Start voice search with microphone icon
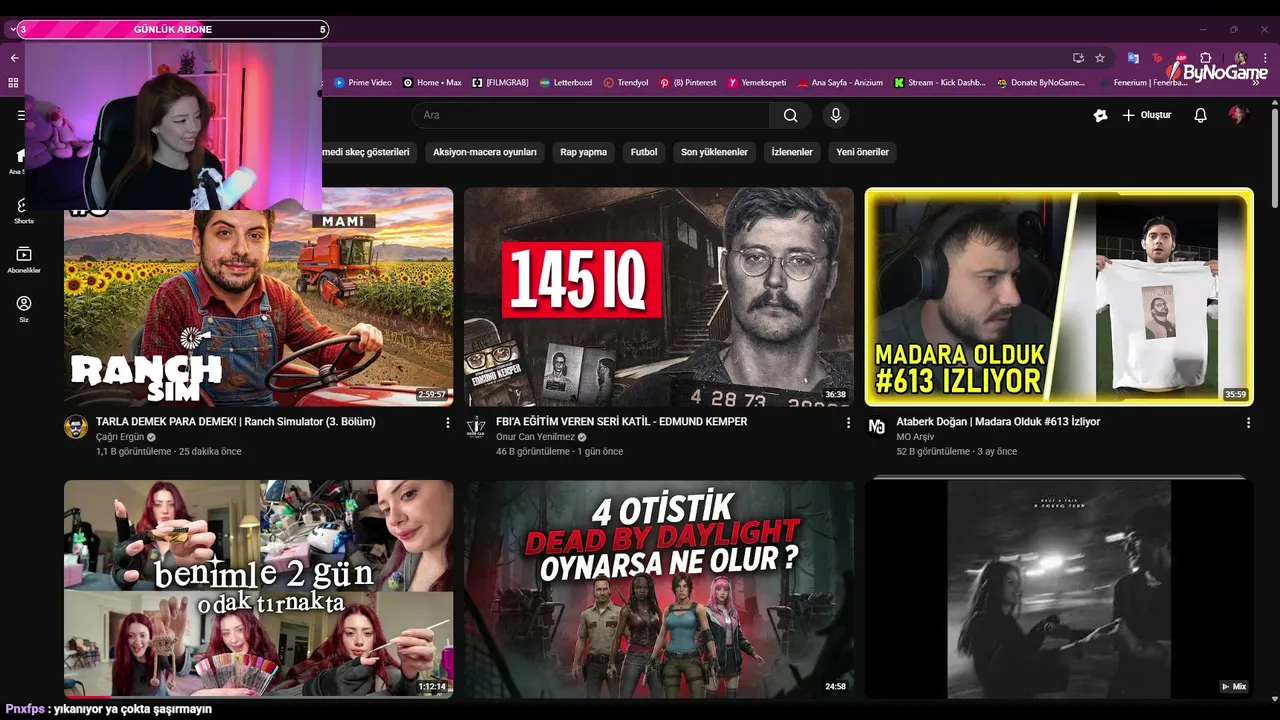This screenshot has width=1280, height=720. click(836, 115)
